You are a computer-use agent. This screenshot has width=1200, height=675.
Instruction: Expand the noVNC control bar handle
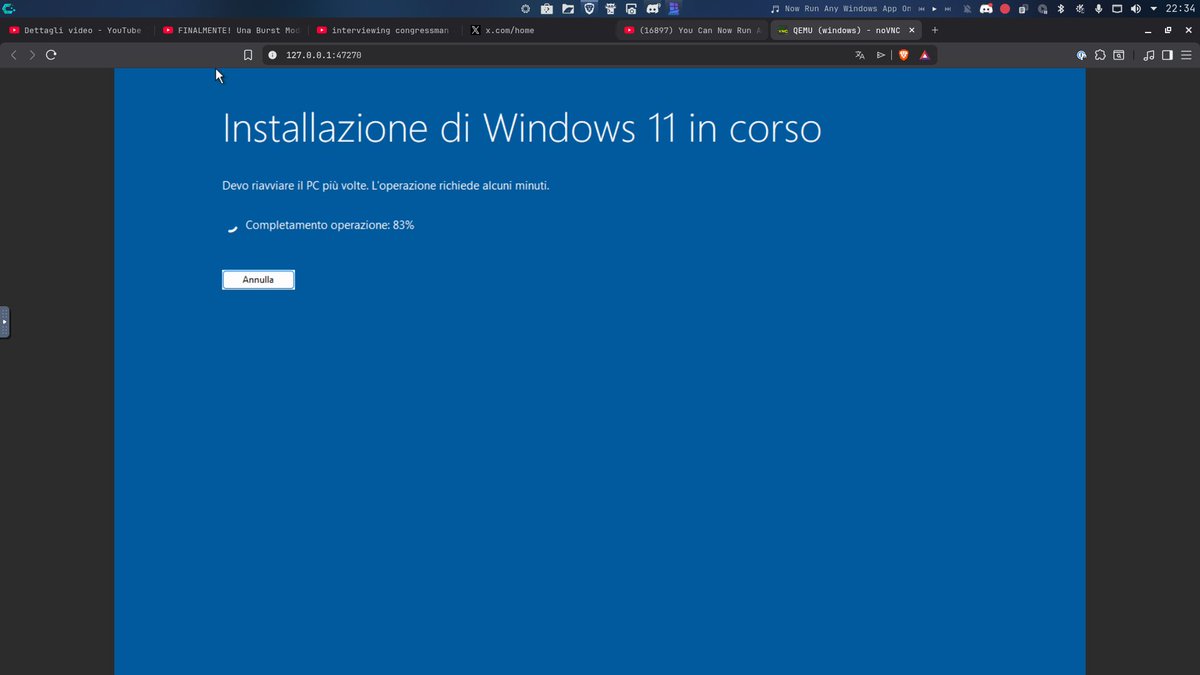tap(4, 322)
